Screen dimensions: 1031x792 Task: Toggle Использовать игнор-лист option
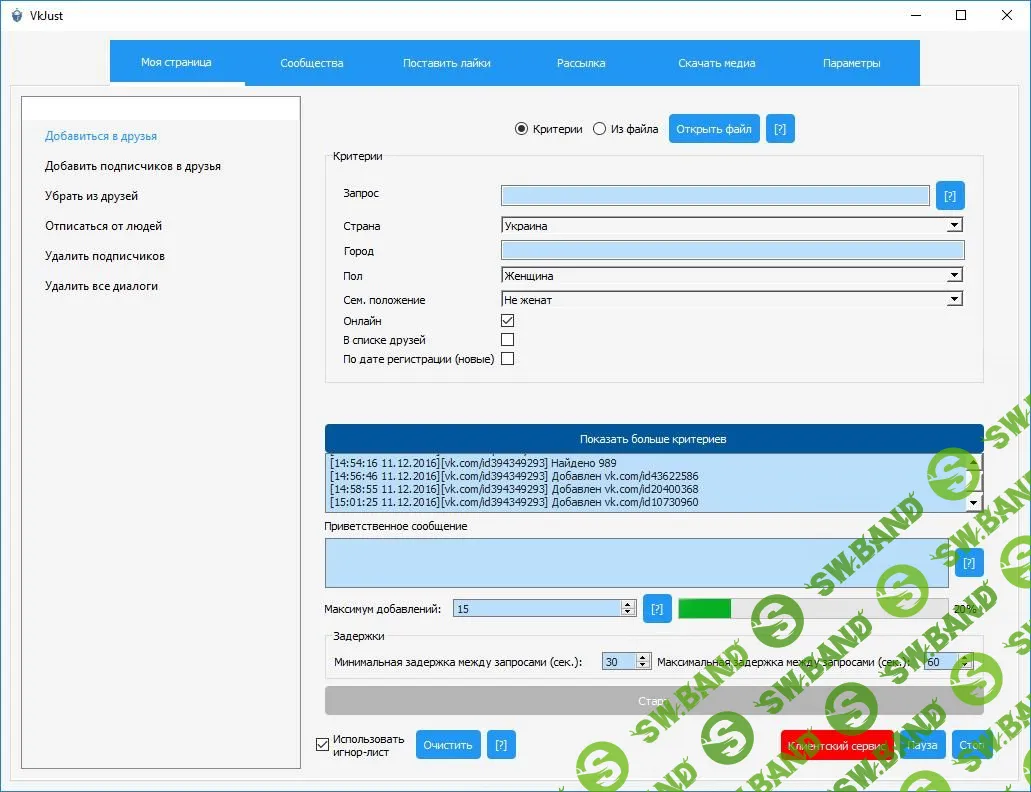click(x=322, y=744)
